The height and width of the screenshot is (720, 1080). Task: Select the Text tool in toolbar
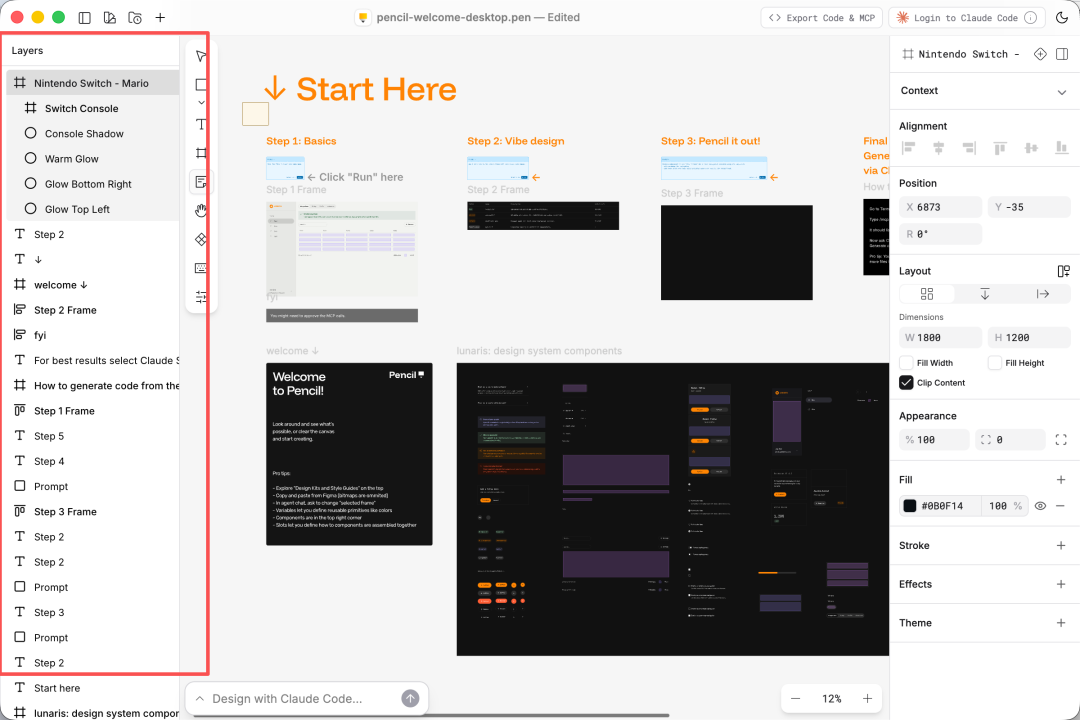coord(201,125)
